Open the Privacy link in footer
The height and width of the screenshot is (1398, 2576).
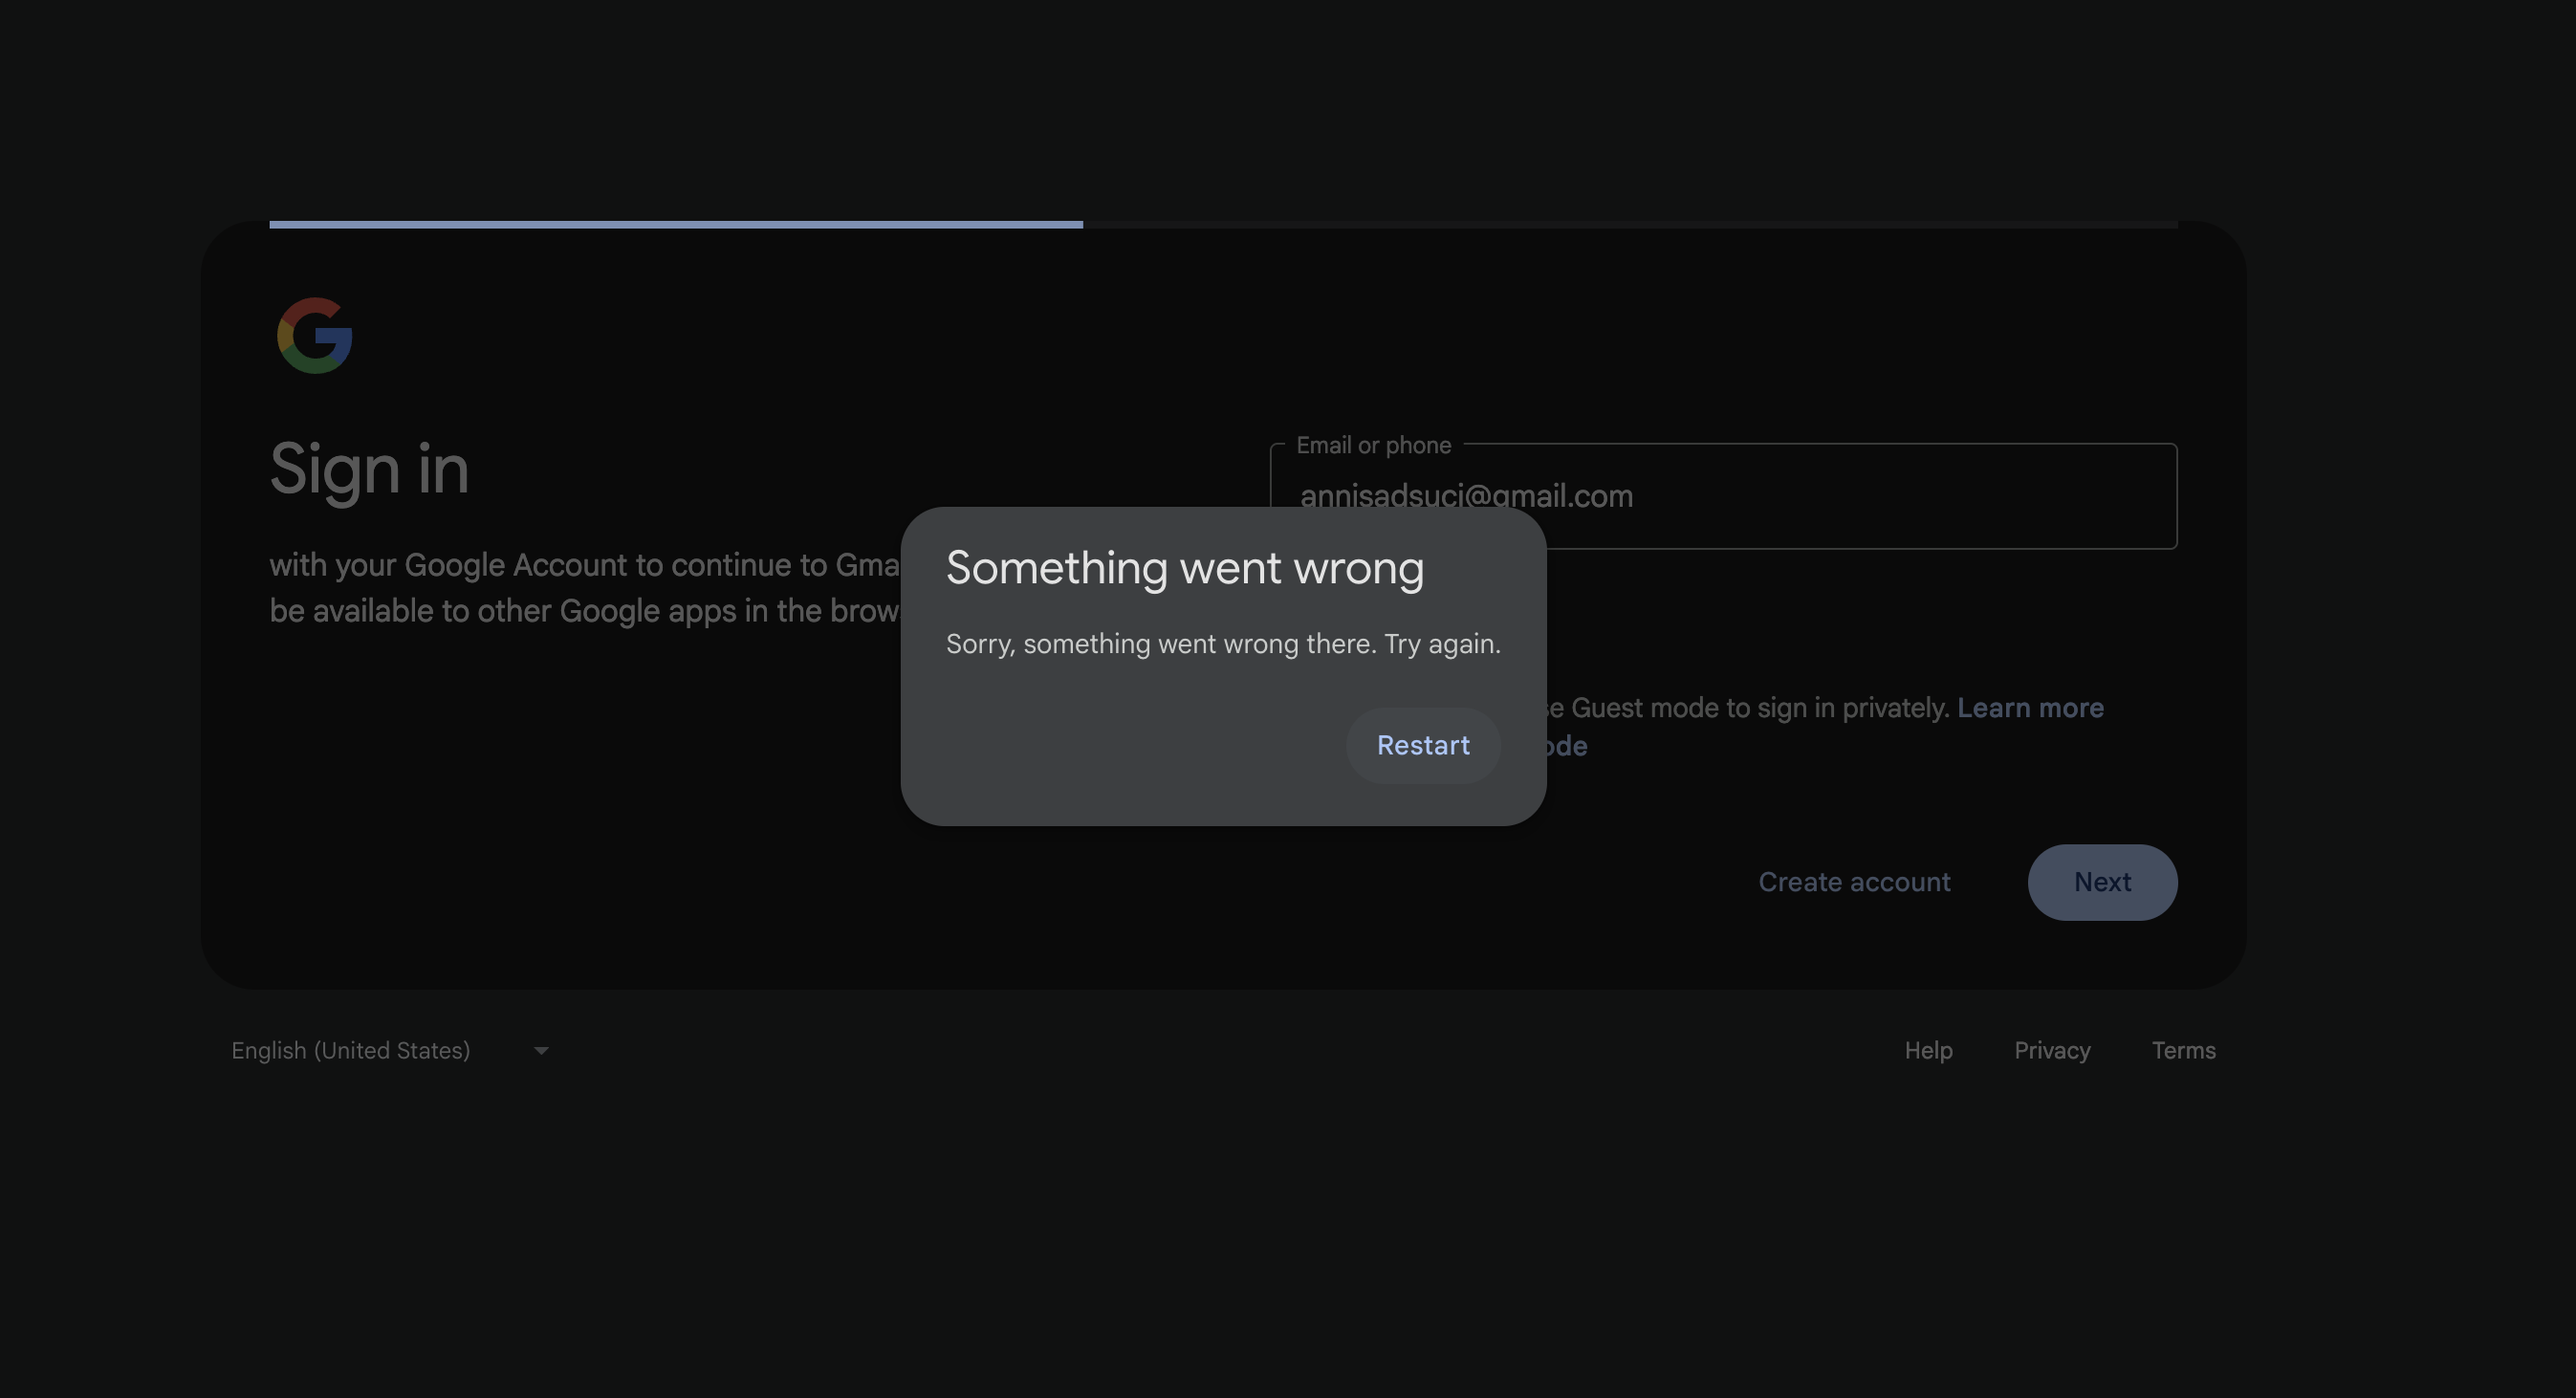point(2051,1050)
